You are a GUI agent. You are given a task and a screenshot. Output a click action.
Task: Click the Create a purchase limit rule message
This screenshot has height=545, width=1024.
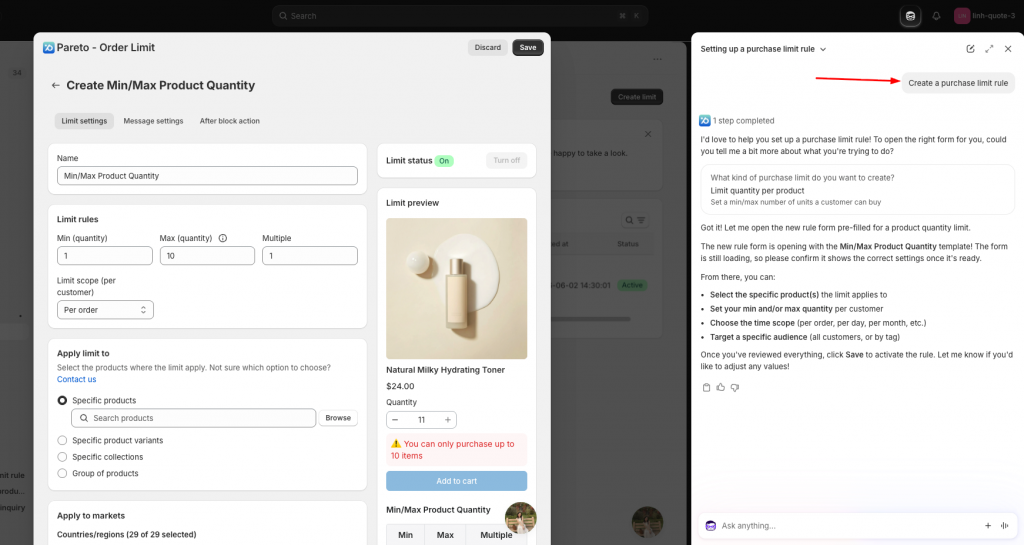pyautogui.click(x=957, y=83)
